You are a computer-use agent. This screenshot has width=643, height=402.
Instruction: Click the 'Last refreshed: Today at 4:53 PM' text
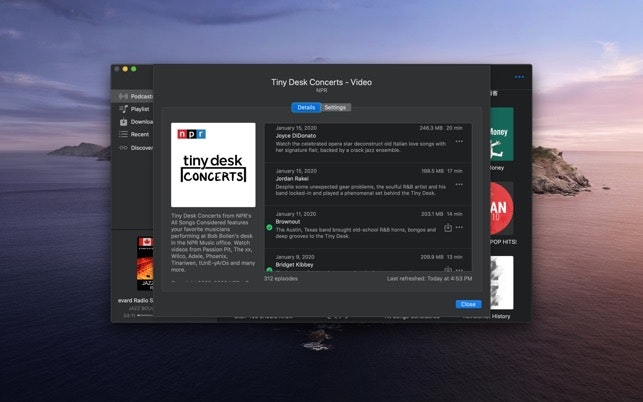coord(429,279)
